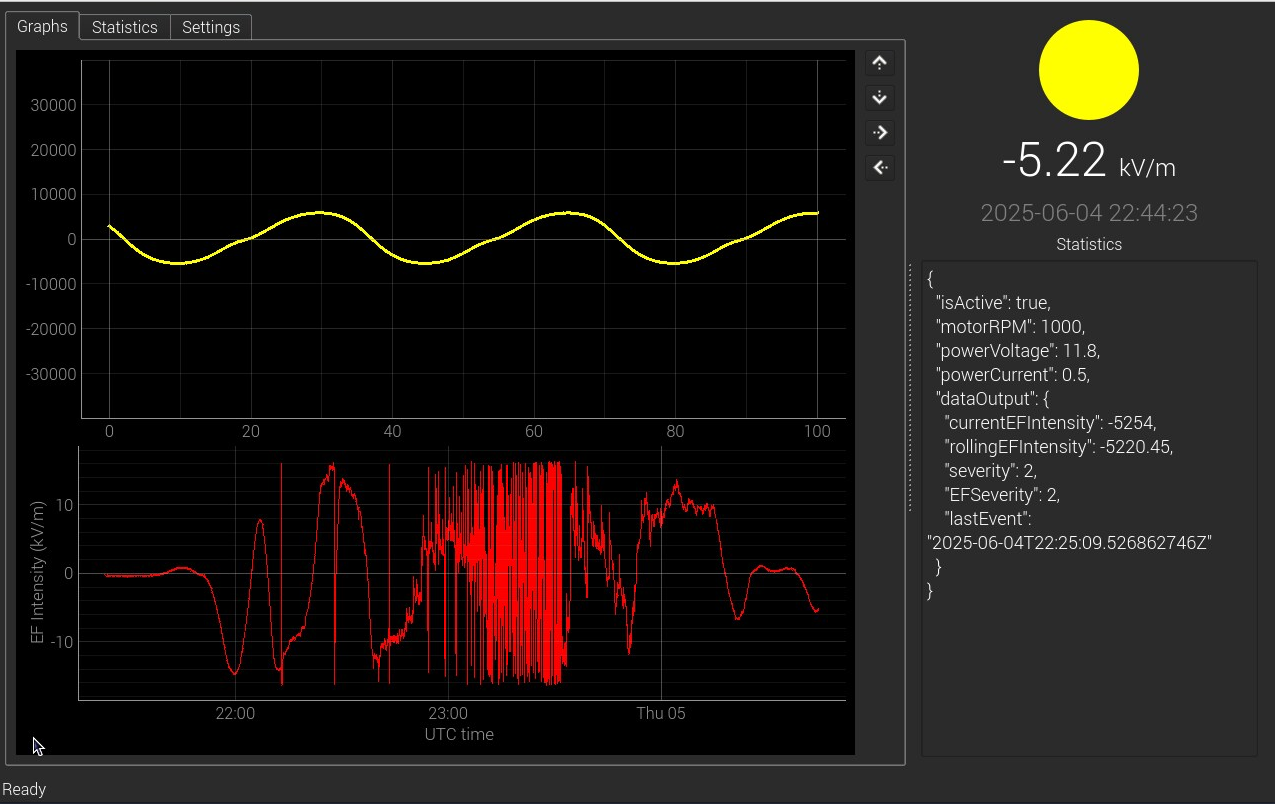Click the Statistics heading above JSON panel
1275x804 pixels.
coord(1088,244)
